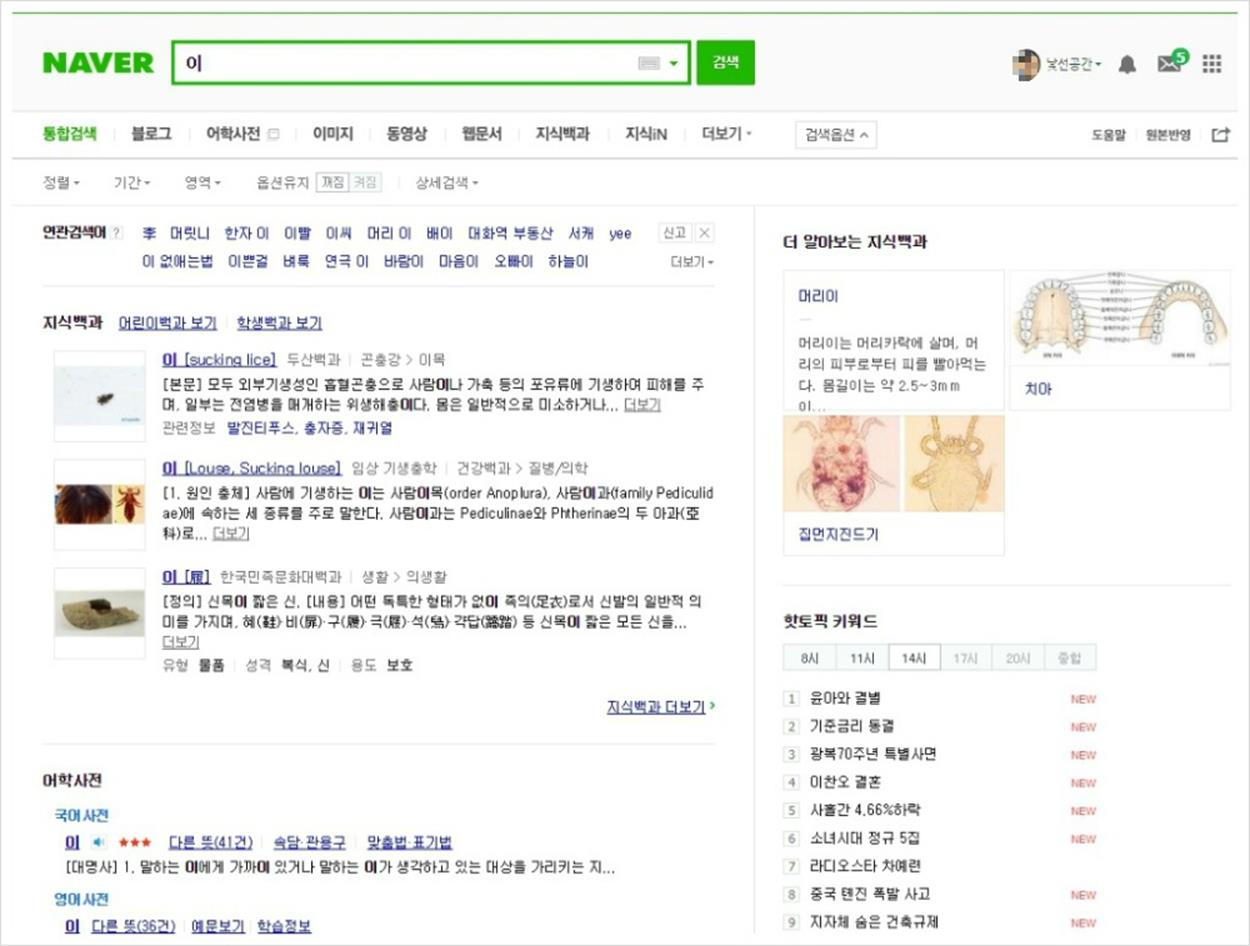Switch to the 이미지 tab

pos(333,133)
